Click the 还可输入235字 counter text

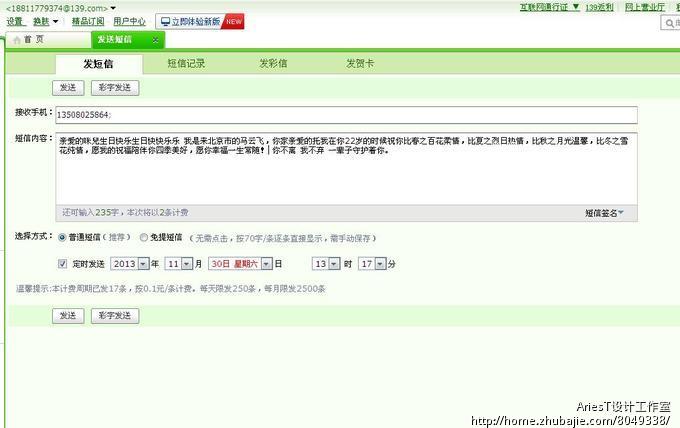(x=125, y=212)
